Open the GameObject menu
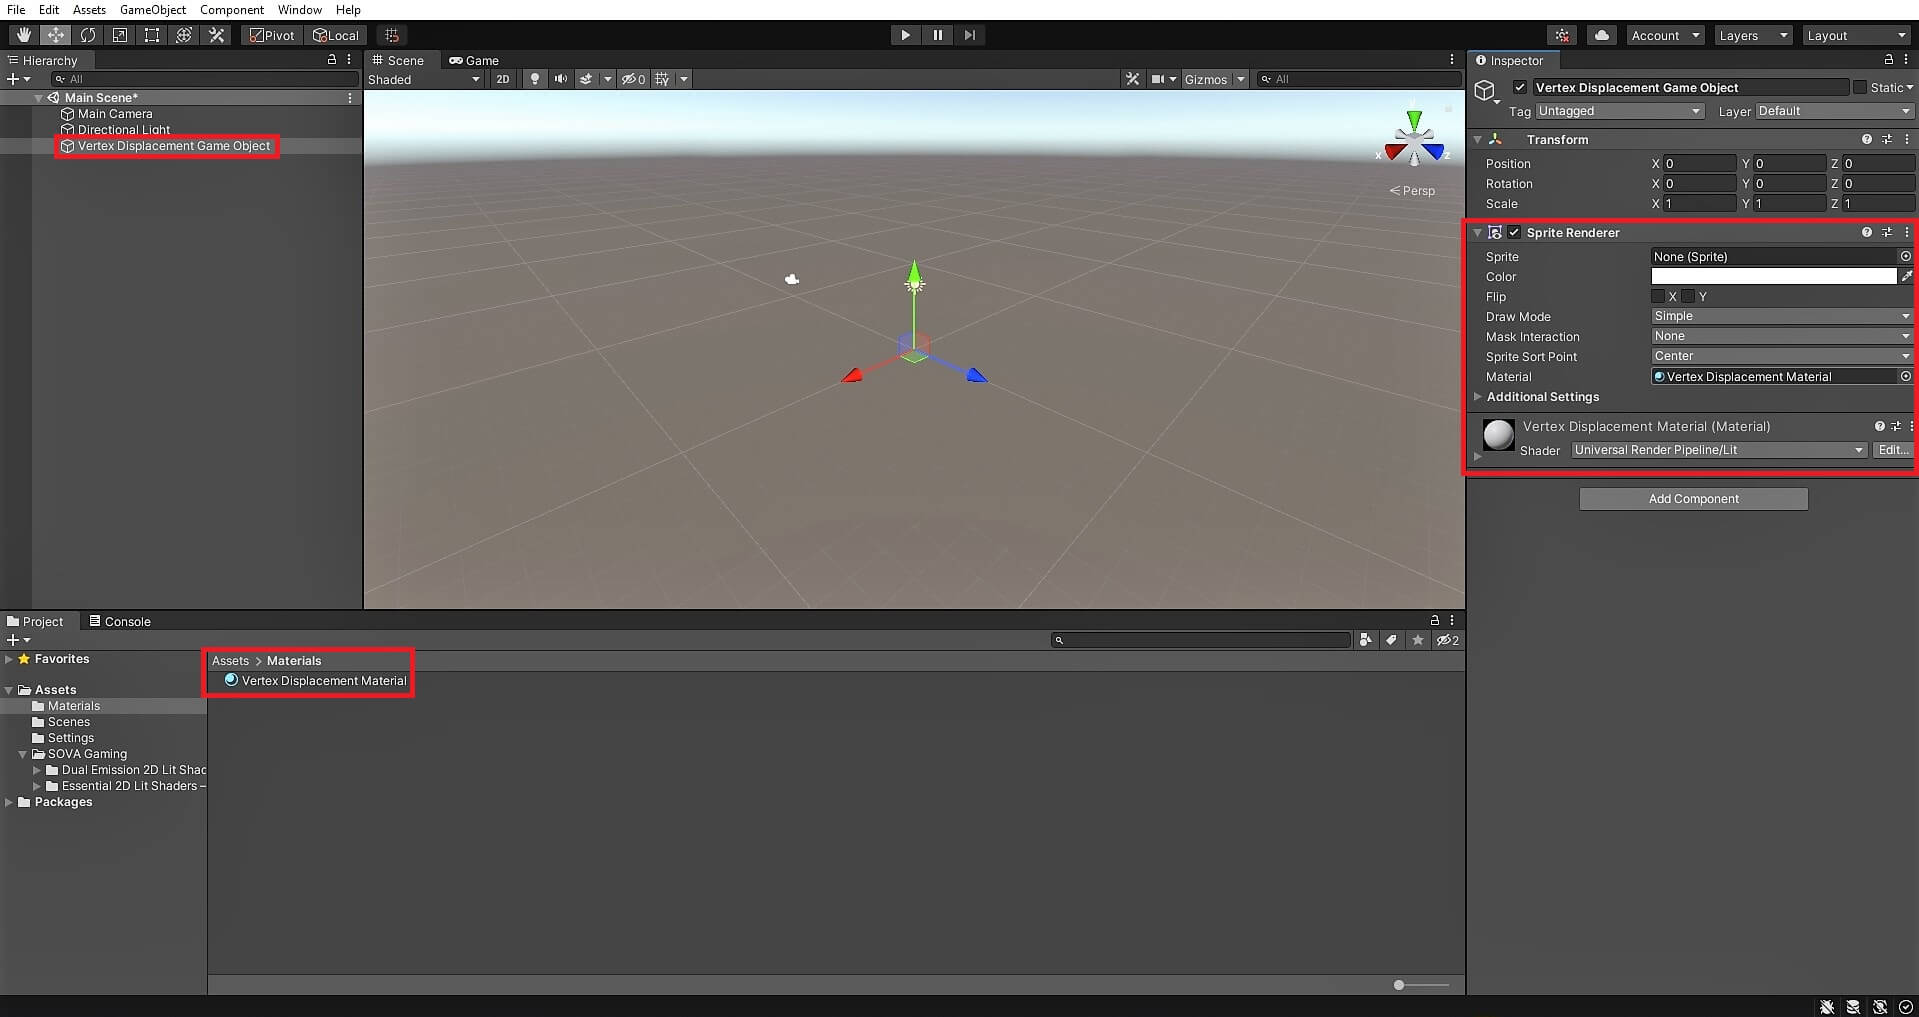This screenshot has width=1919, height=1017. [153, 9]
